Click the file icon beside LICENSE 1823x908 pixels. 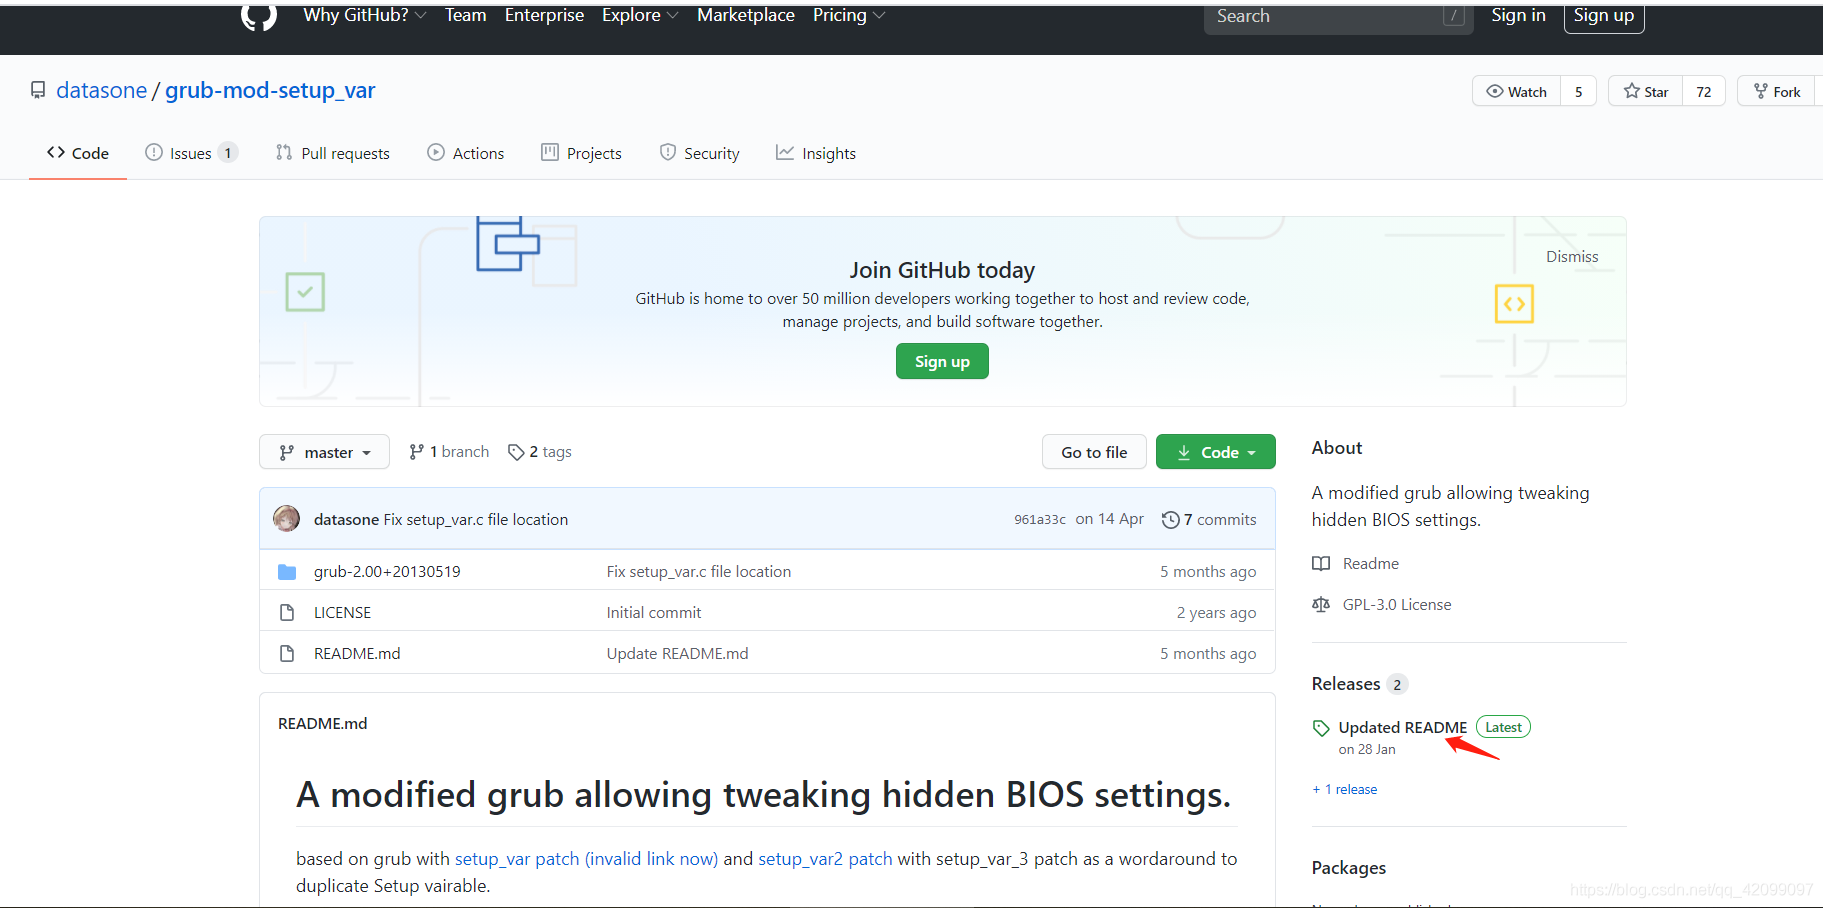287,612
